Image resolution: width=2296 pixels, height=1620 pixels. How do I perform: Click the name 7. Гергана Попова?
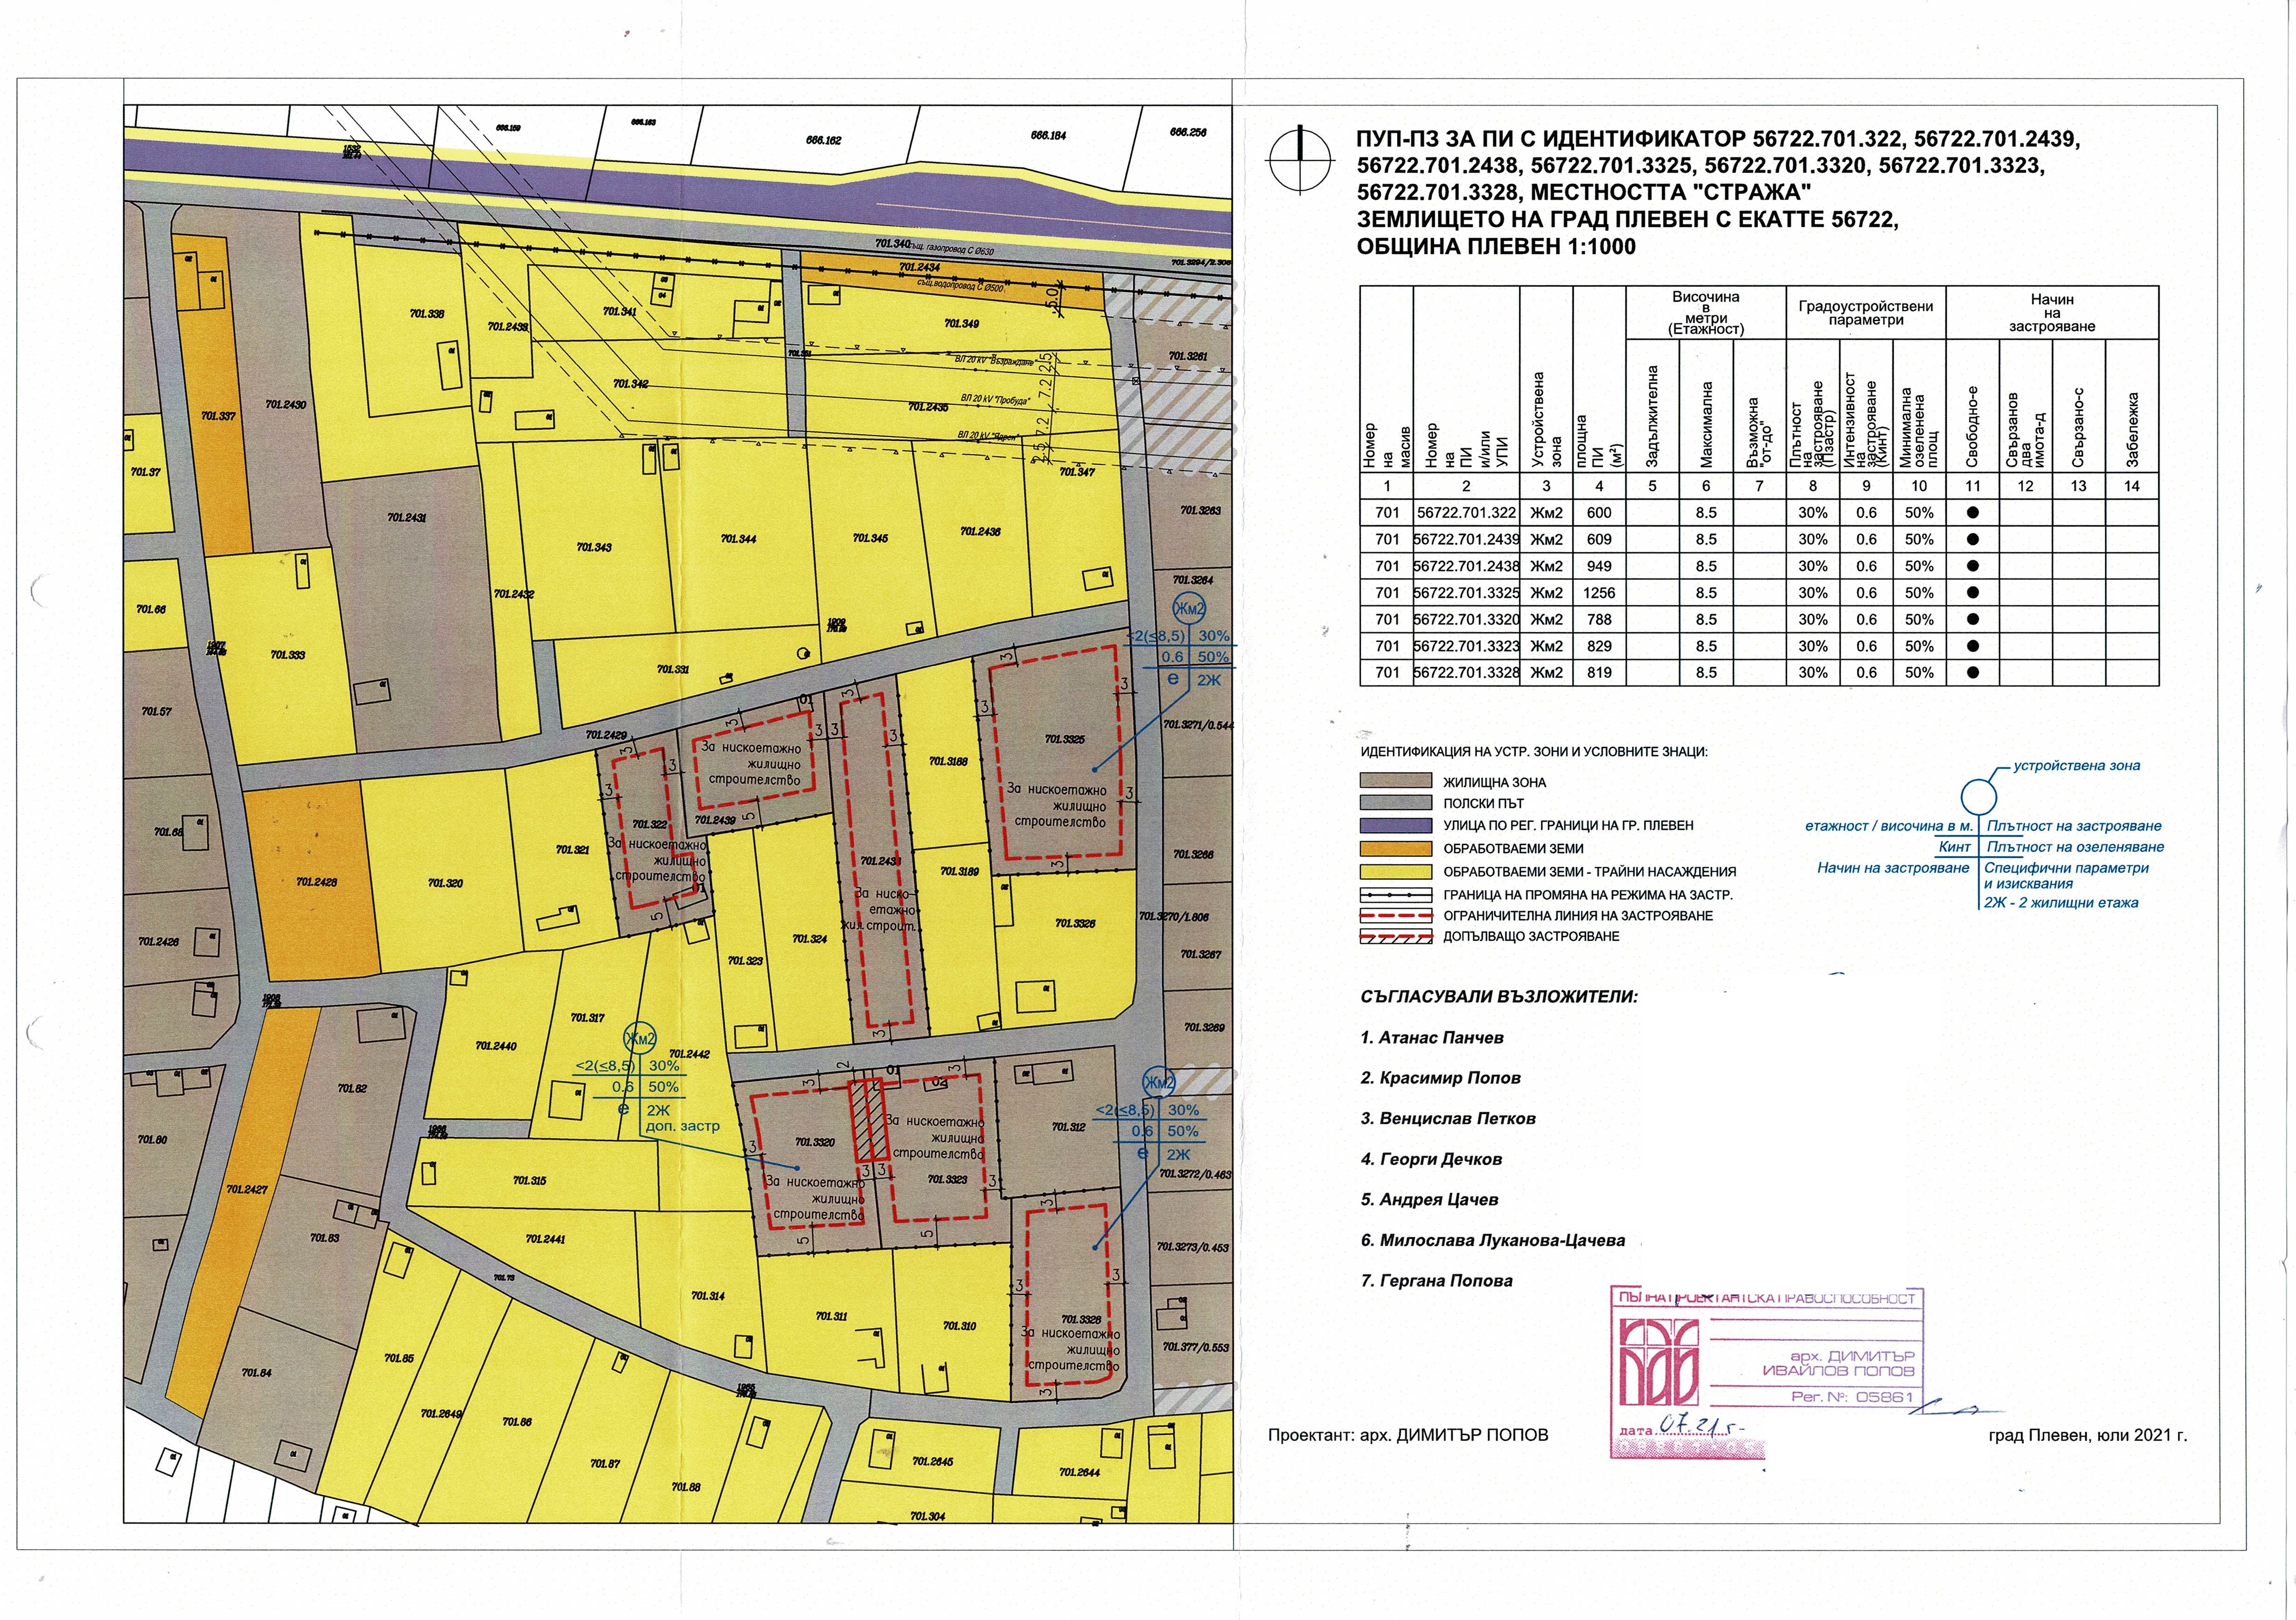point(1436,1281)
